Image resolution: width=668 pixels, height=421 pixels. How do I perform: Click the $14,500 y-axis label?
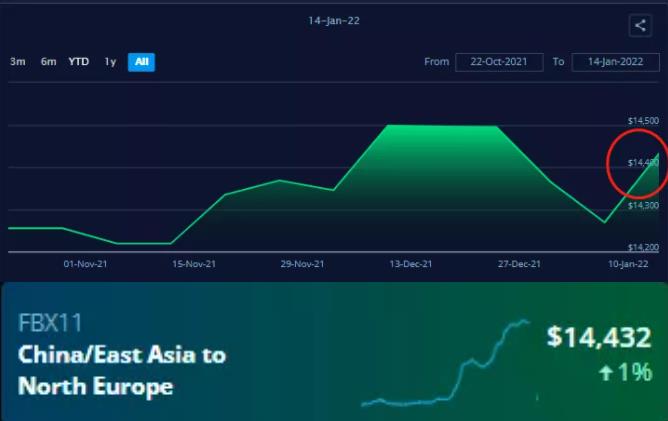click(644, 121)
